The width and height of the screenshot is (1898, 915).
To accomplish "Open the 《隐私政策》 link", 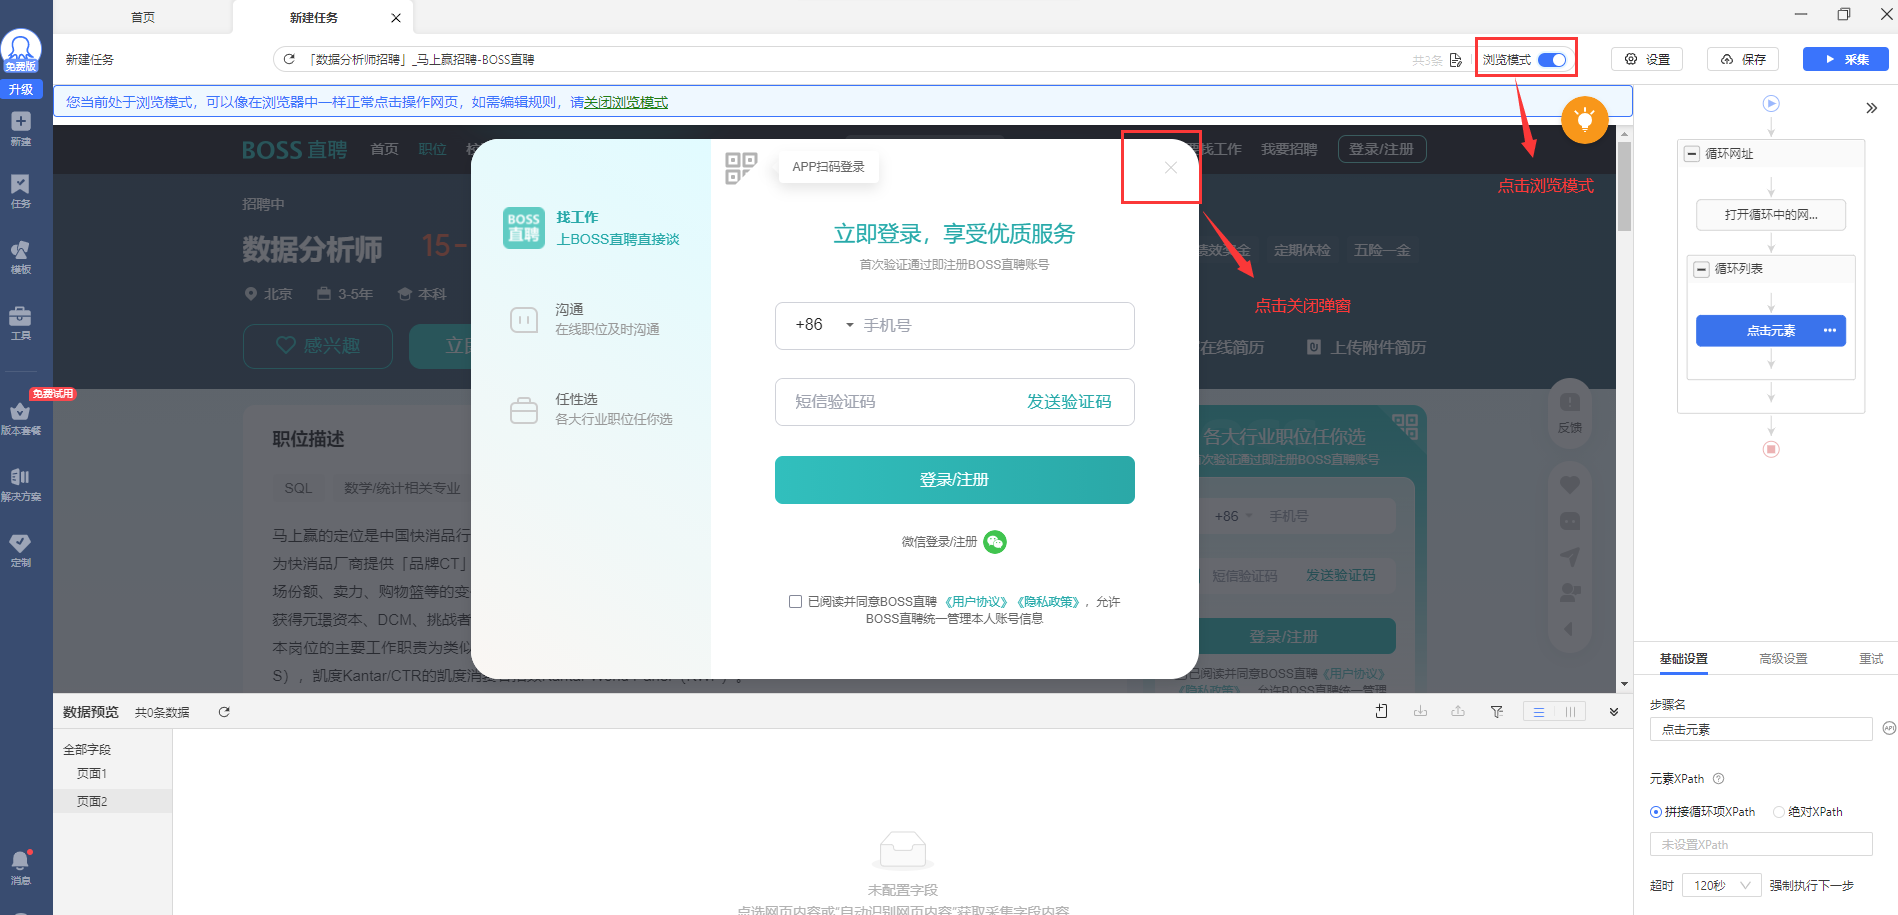I will (1048, 602).
